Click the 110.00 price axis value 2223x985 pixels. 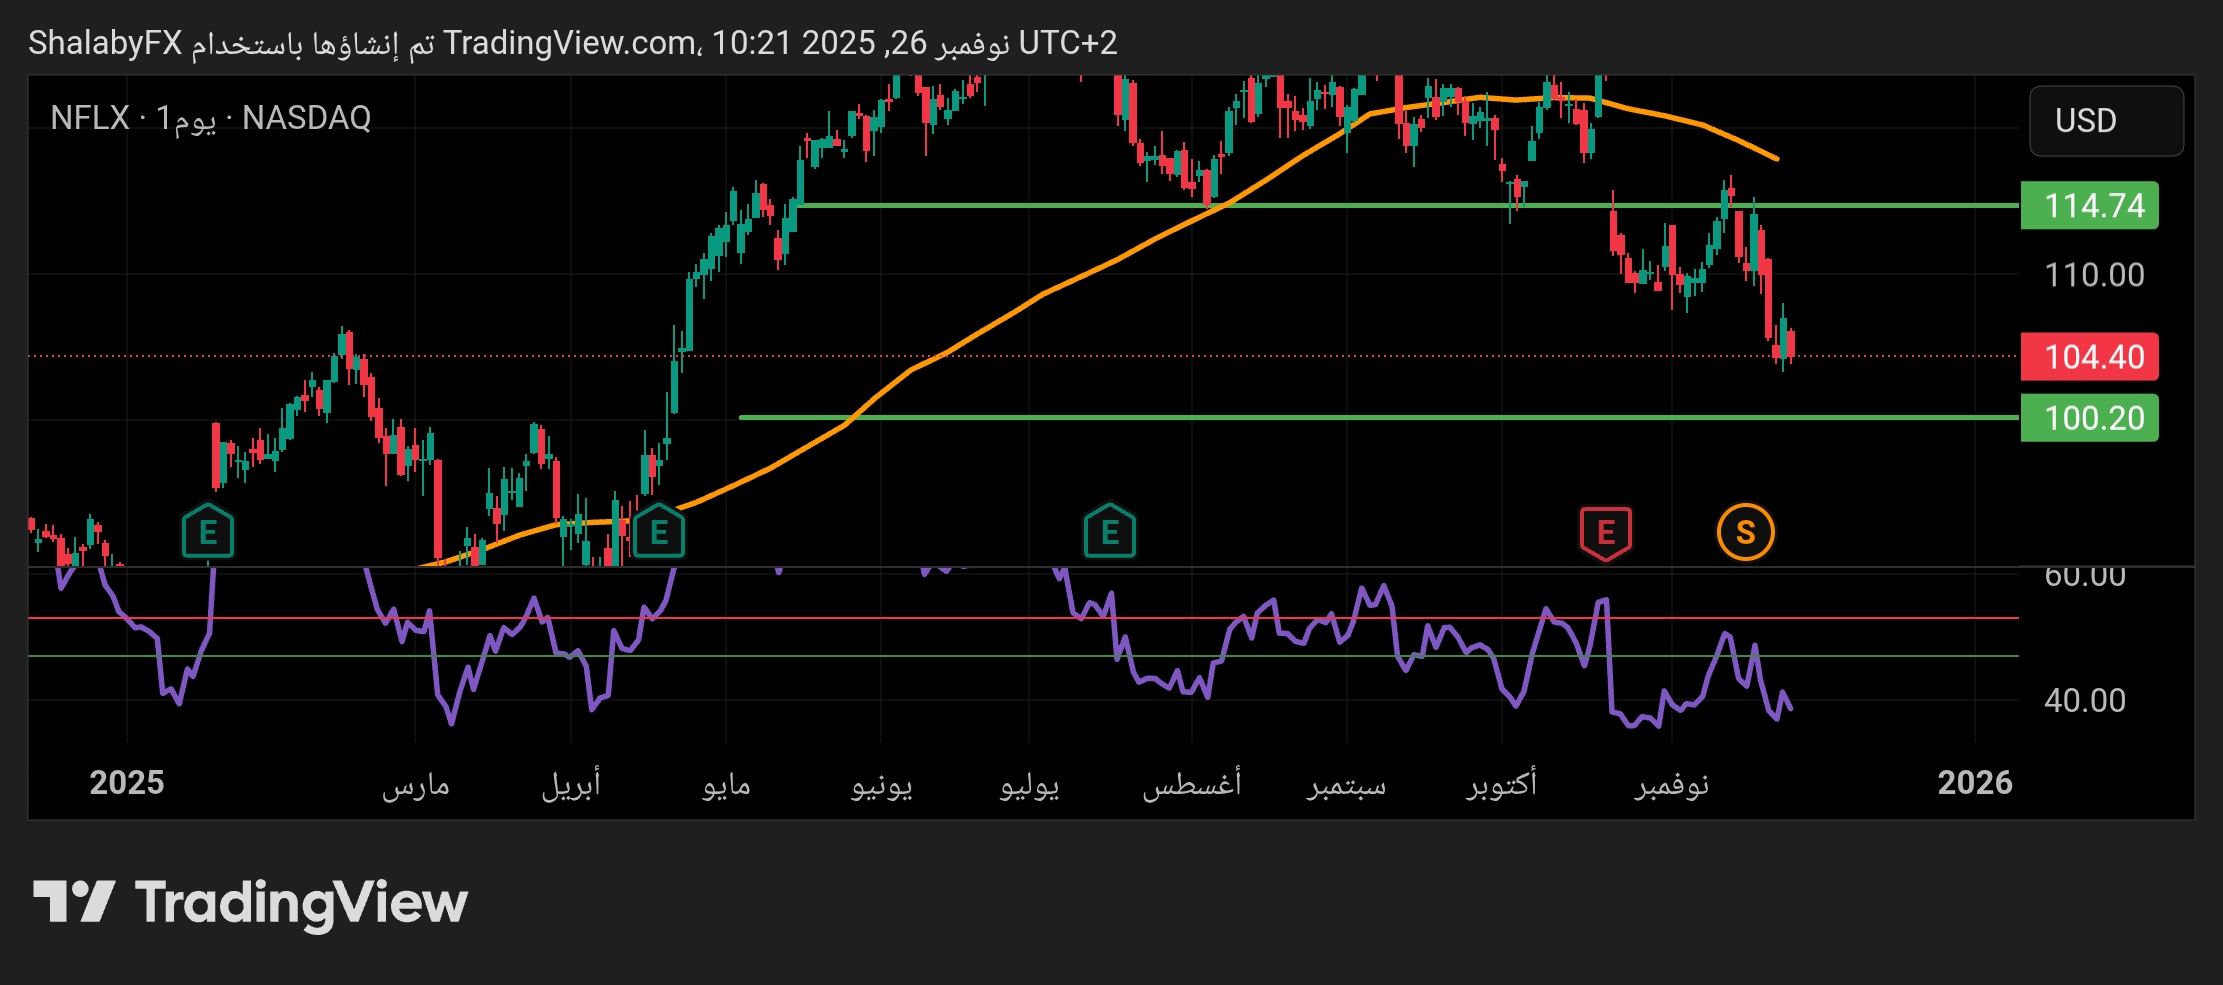(2093, 275)
